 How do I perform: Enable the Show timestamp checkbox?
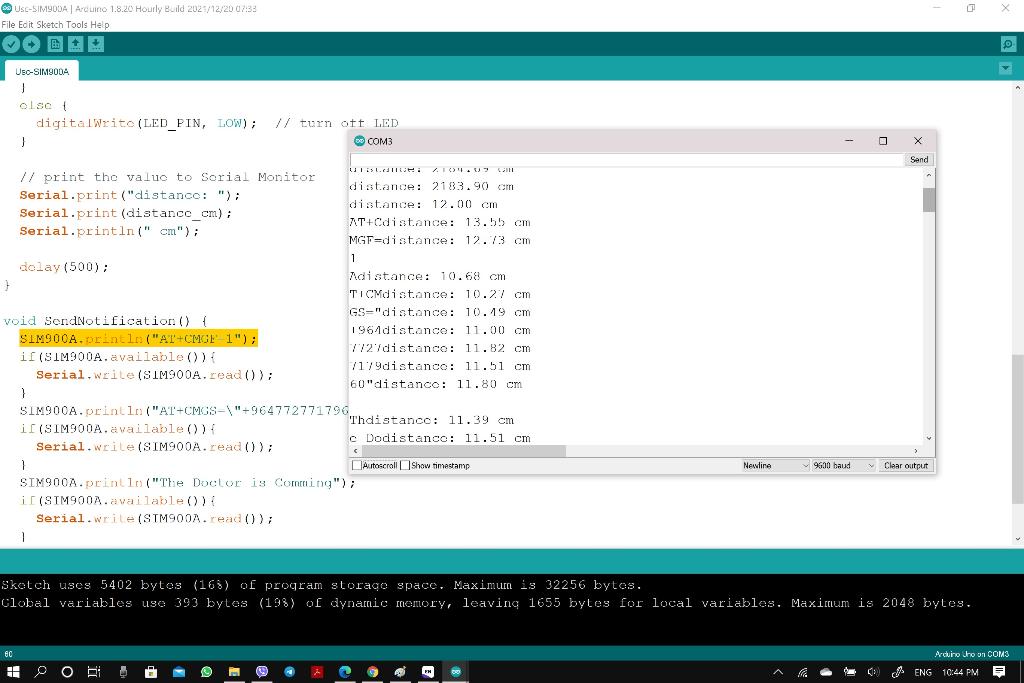click(404, 465)
